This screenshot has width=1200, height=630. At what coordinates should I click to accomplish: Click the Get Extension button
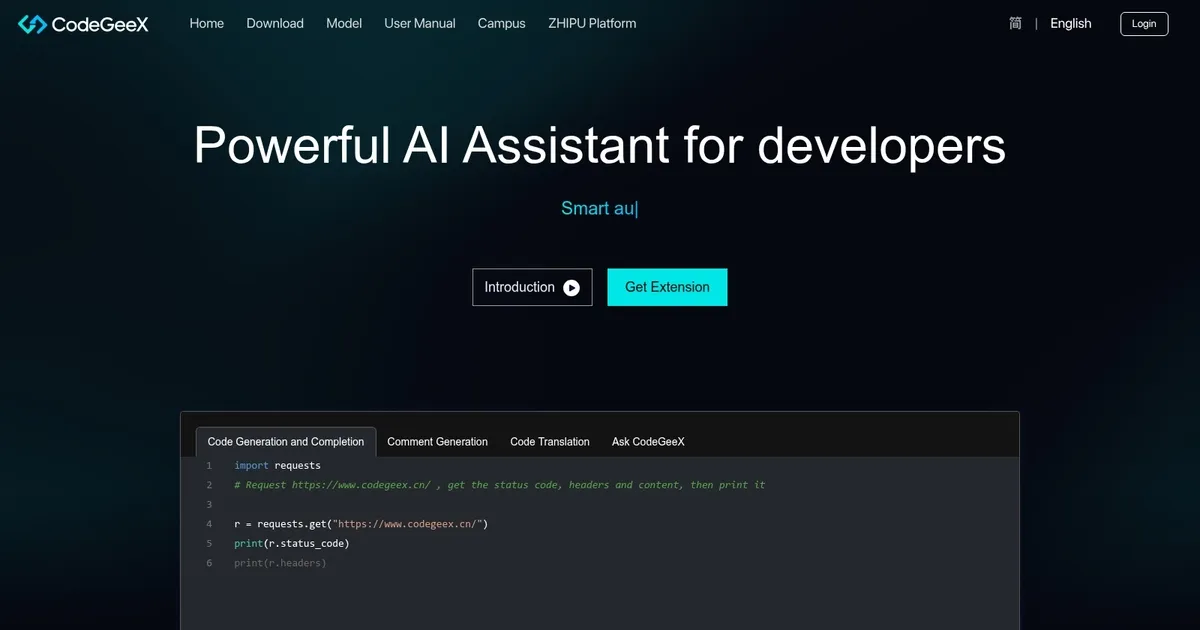pyautogui.click(x=667, y=287)
